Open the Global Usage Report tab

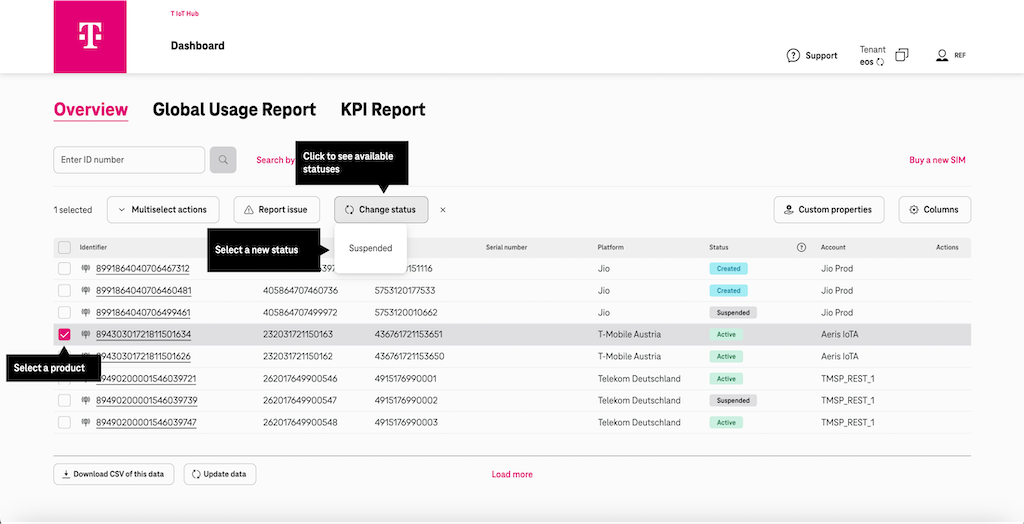point(234,110)
